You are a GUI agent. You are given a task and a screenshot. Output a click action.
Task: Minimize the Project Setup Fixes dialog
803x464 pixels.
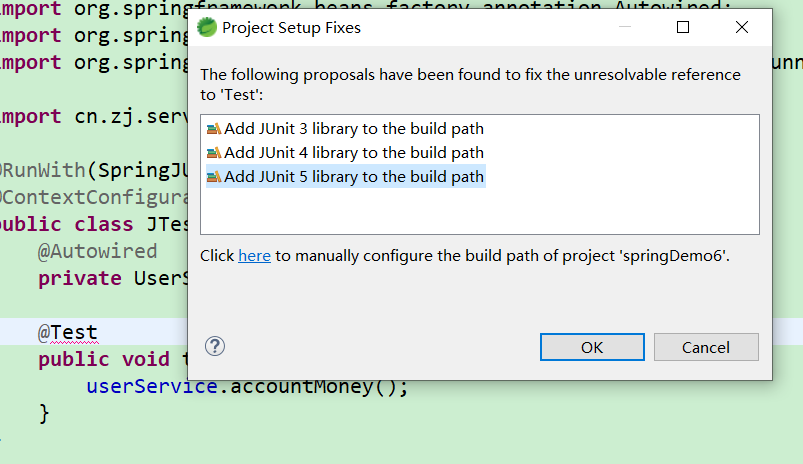tap(627, 28)
